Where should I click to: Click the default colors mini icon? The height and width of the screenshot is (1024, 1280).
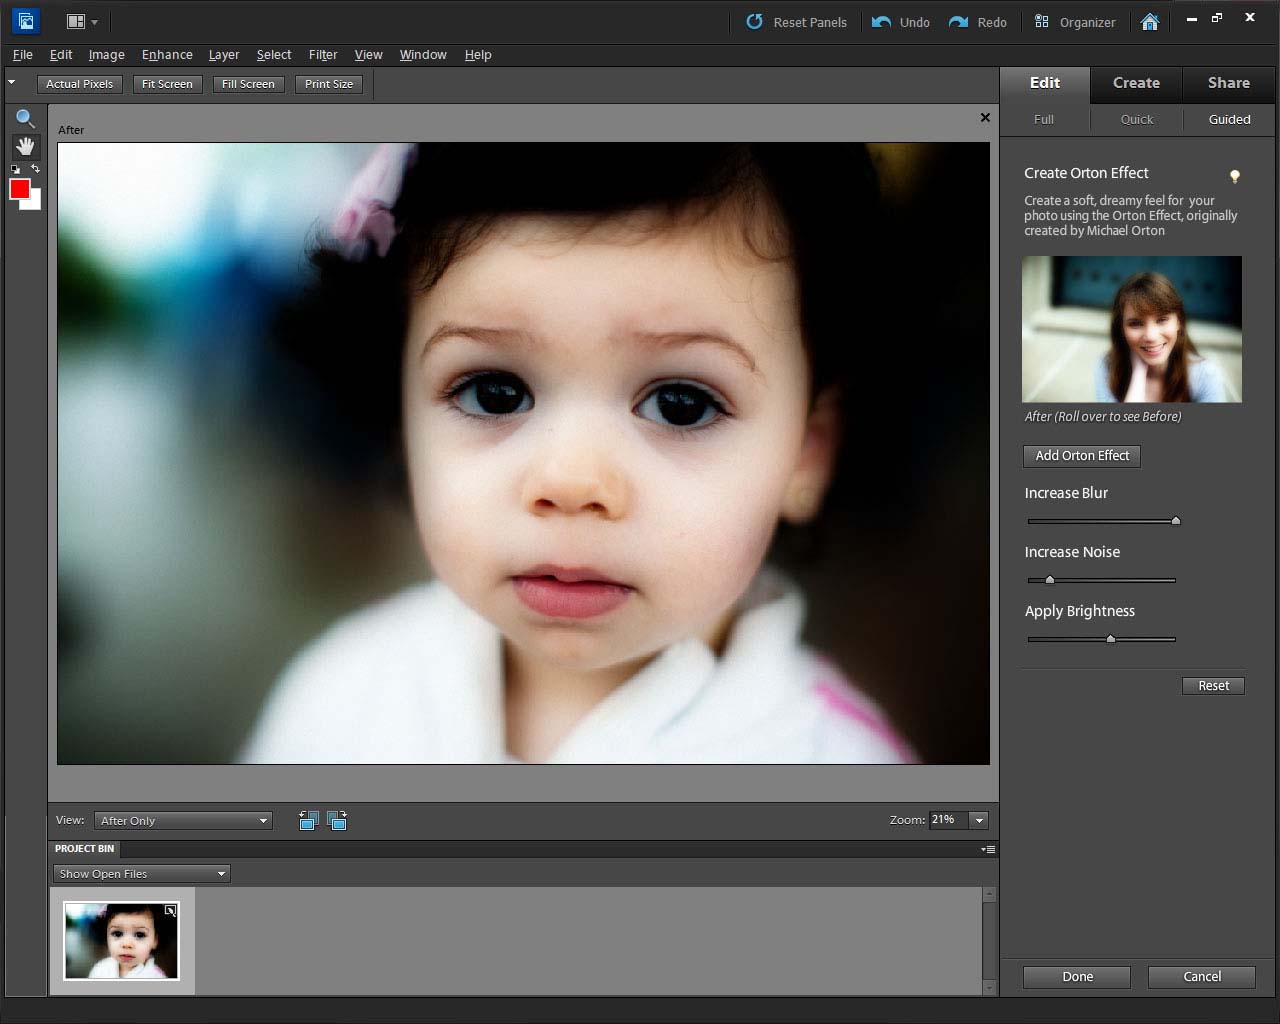click(15, 169)
